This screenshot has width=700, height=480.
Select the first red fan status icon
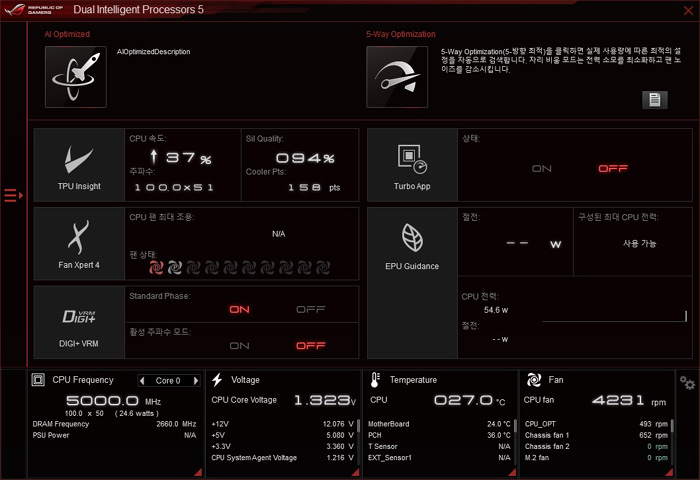pyautogui.click(x=156, y=267)
